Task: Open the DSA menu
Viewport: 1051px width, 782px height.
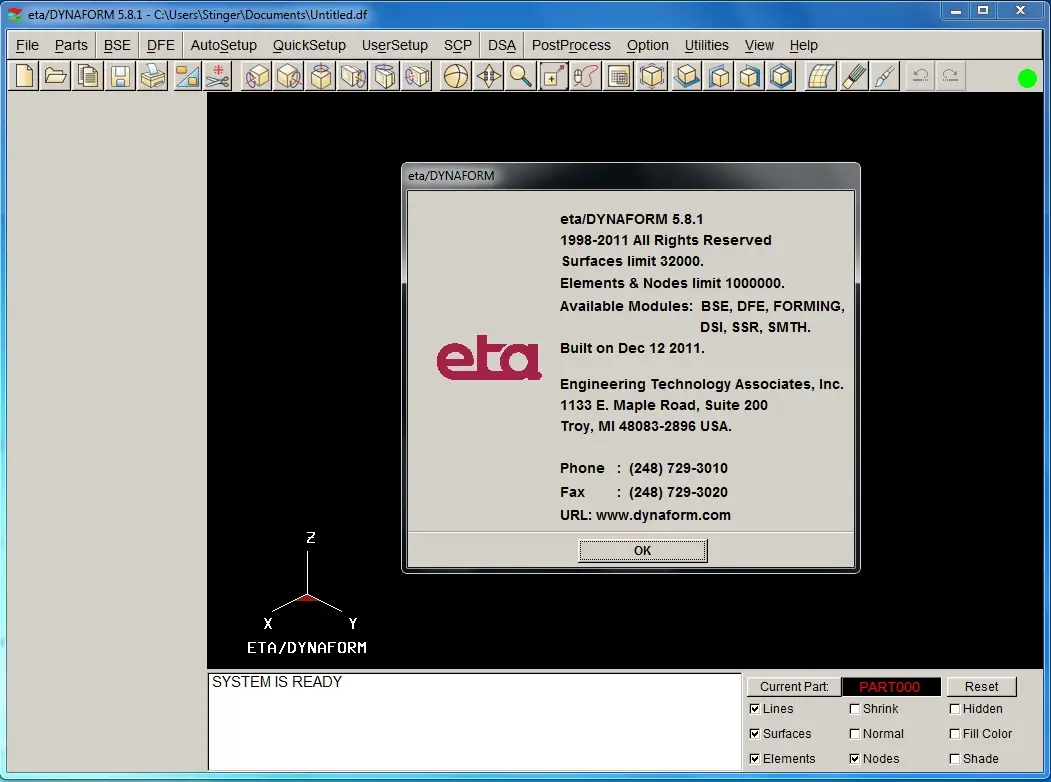Action: tap(502, 45)
